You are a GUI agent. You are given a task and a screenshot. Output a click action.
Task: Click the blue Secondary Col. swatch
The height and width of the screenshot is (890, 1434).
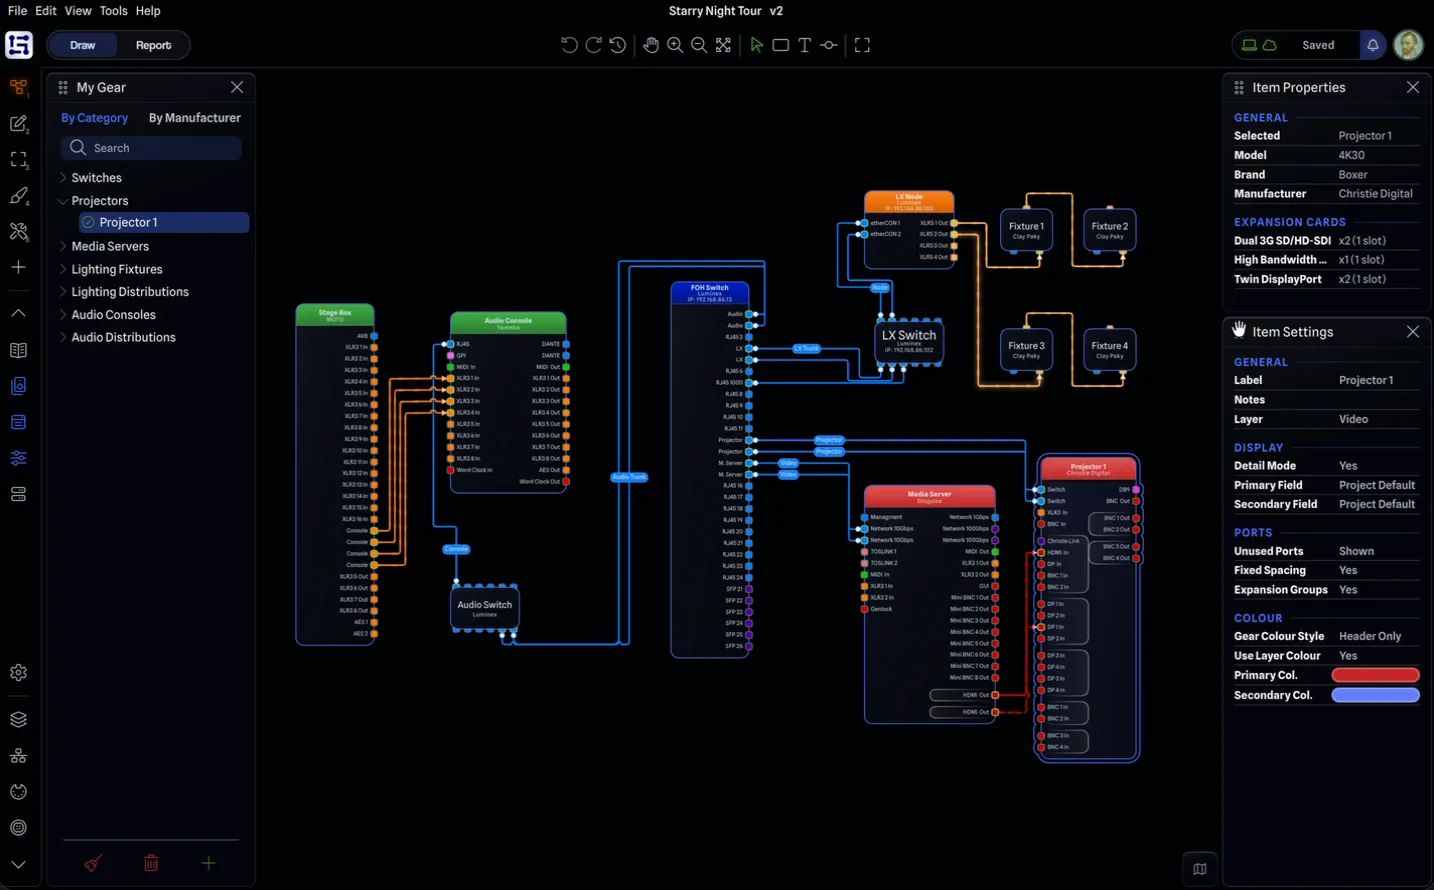(1375, 695)
